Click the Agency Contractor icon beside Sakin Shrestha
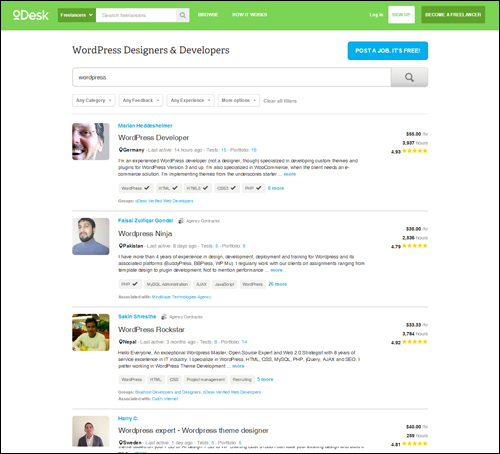The image size is (500, 454). 164,317
